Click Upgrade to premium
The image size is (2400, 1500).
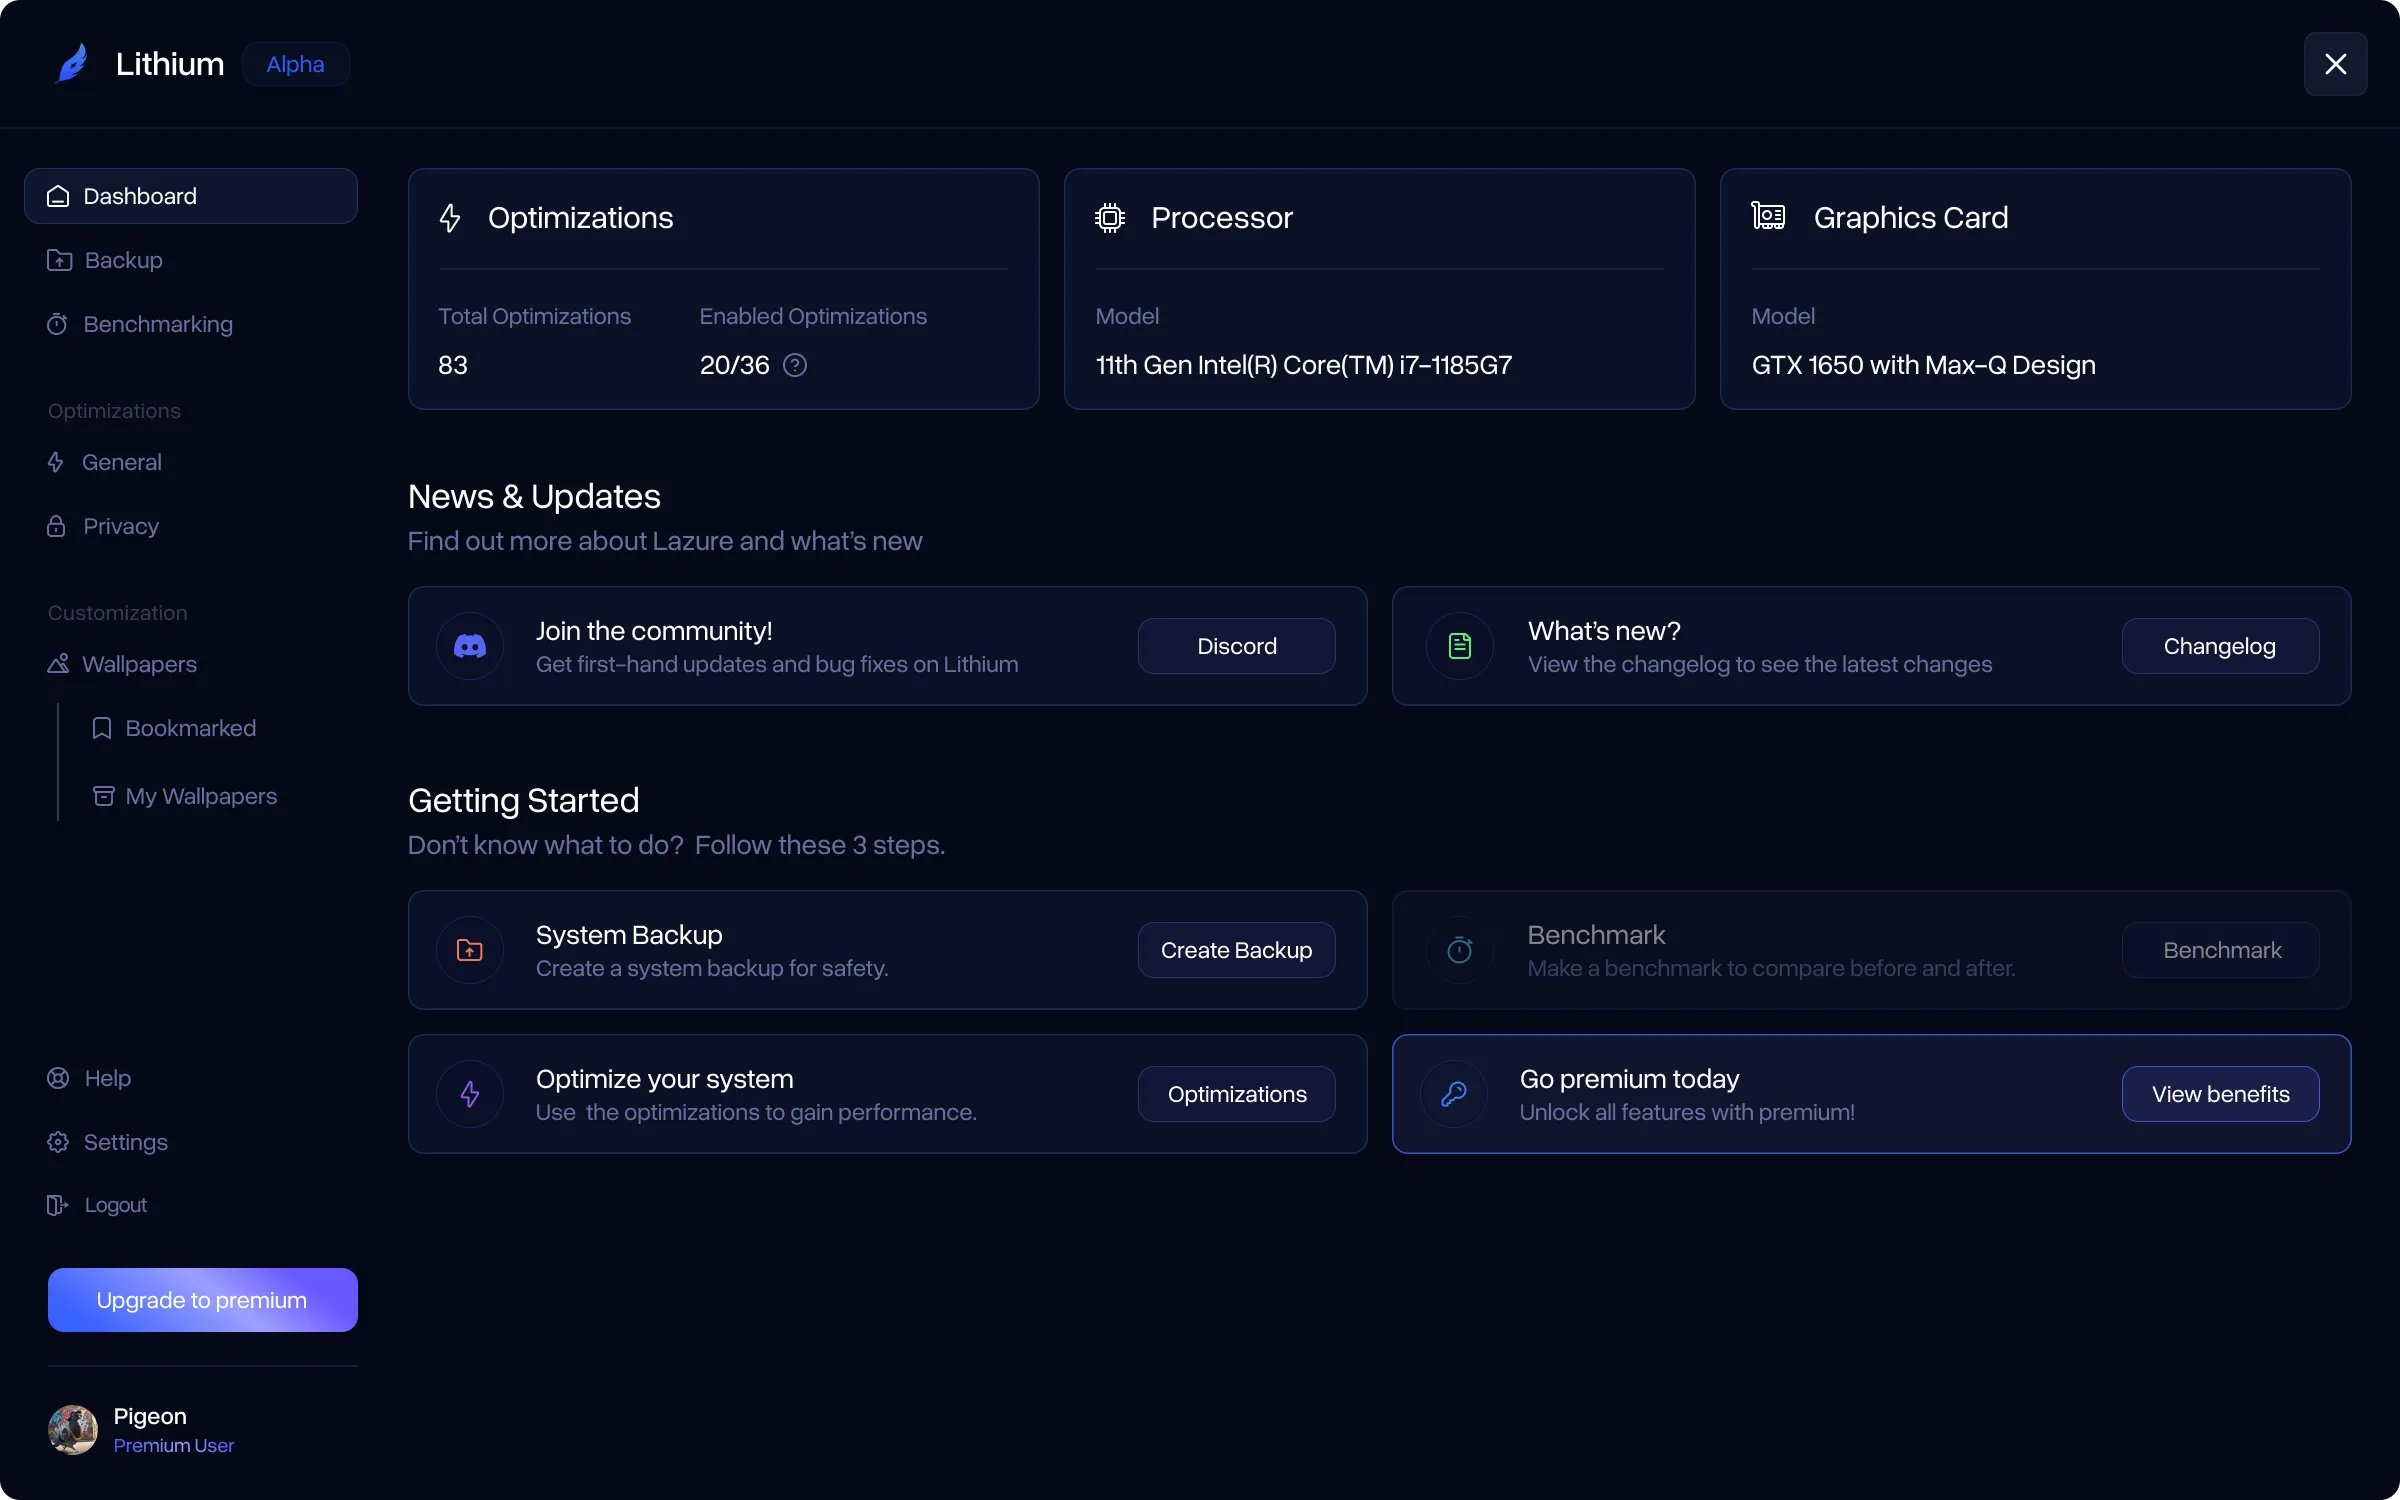pos(202,1299)
